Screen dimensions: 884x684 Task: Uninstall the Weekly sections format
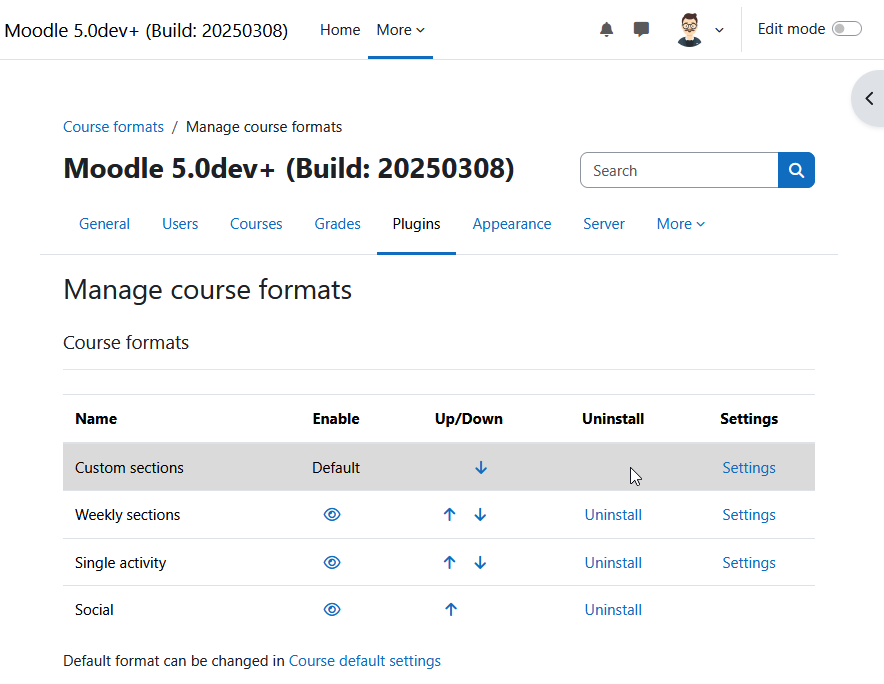613,514
